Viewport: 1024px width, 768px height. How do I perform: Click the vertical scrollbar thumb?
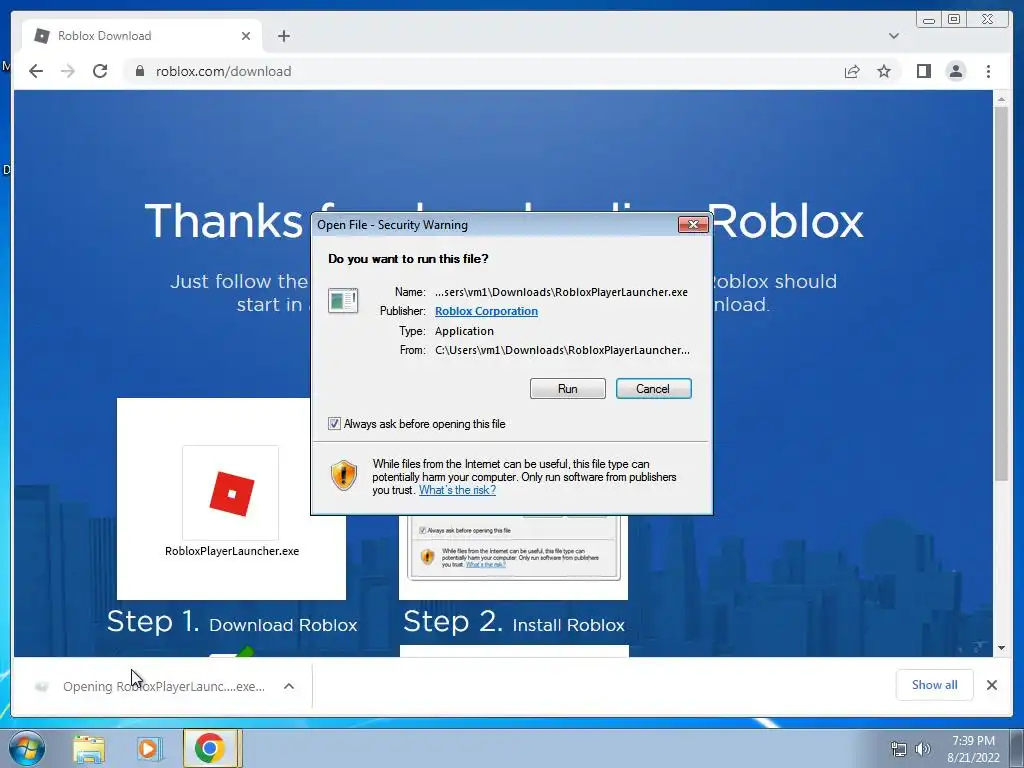click(x=1001, y=294)
